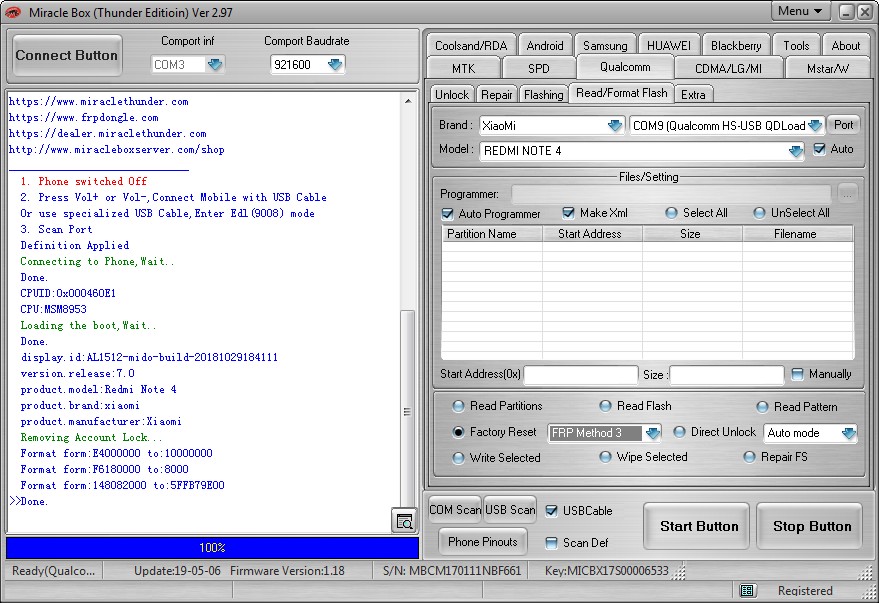Choose the Read Partitions radio button
This screenshot has height=603, width=879.
459,406
